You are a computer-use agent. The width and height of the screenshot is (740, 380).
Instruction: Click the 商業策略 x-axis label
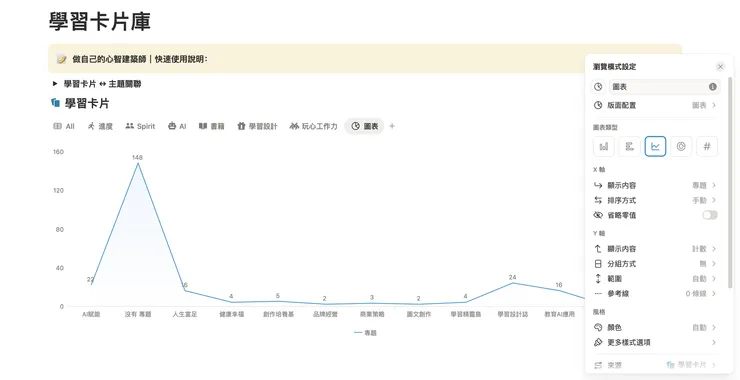372,314
